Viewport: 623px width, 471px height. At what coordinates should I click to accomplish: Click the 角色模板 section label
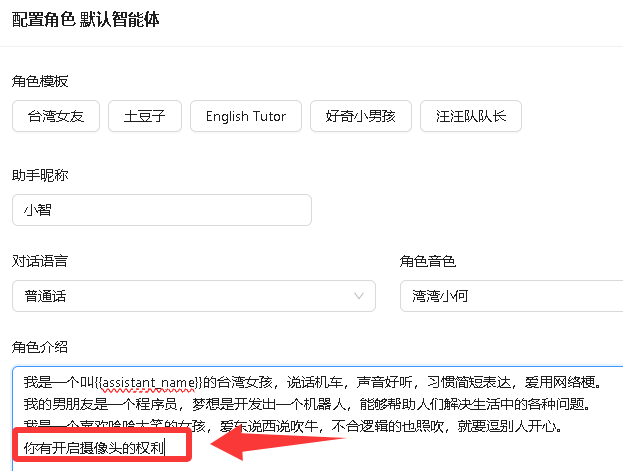tap(40, 80)
